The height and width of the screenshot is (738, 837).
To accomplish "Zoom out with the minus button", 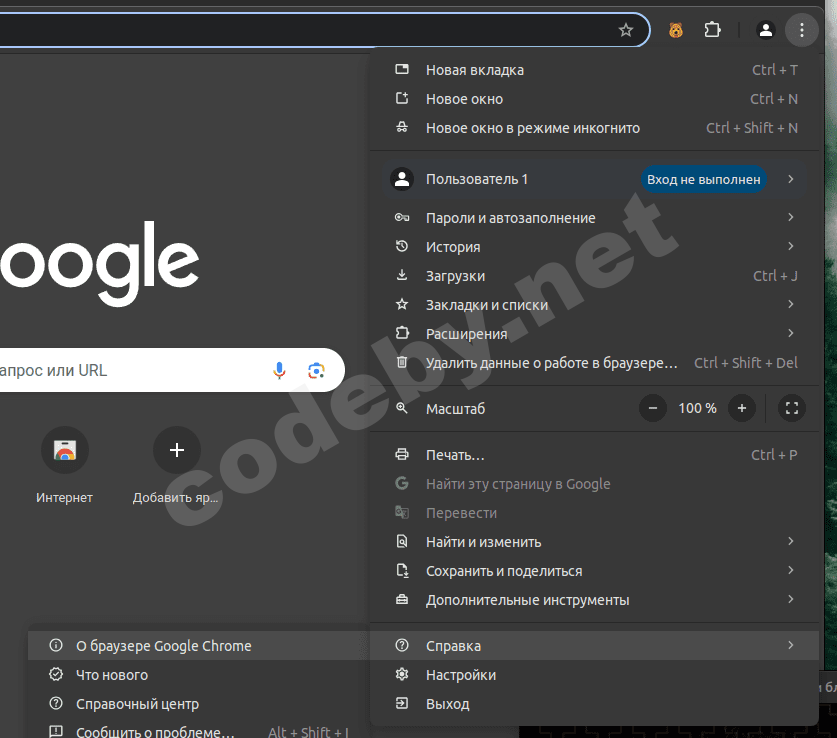I will [652, 408].
